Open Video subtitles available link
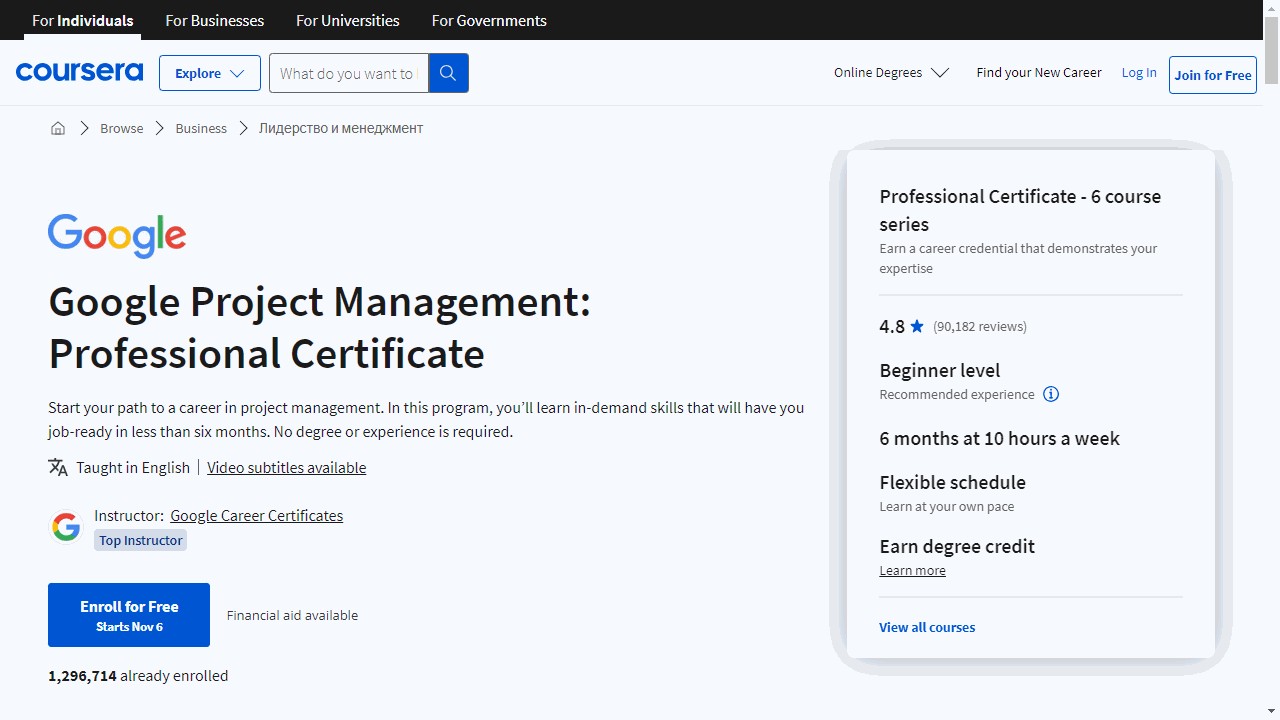Image resolution: width=1280 pixels, height=720 pixels. [x=287, y=467]
